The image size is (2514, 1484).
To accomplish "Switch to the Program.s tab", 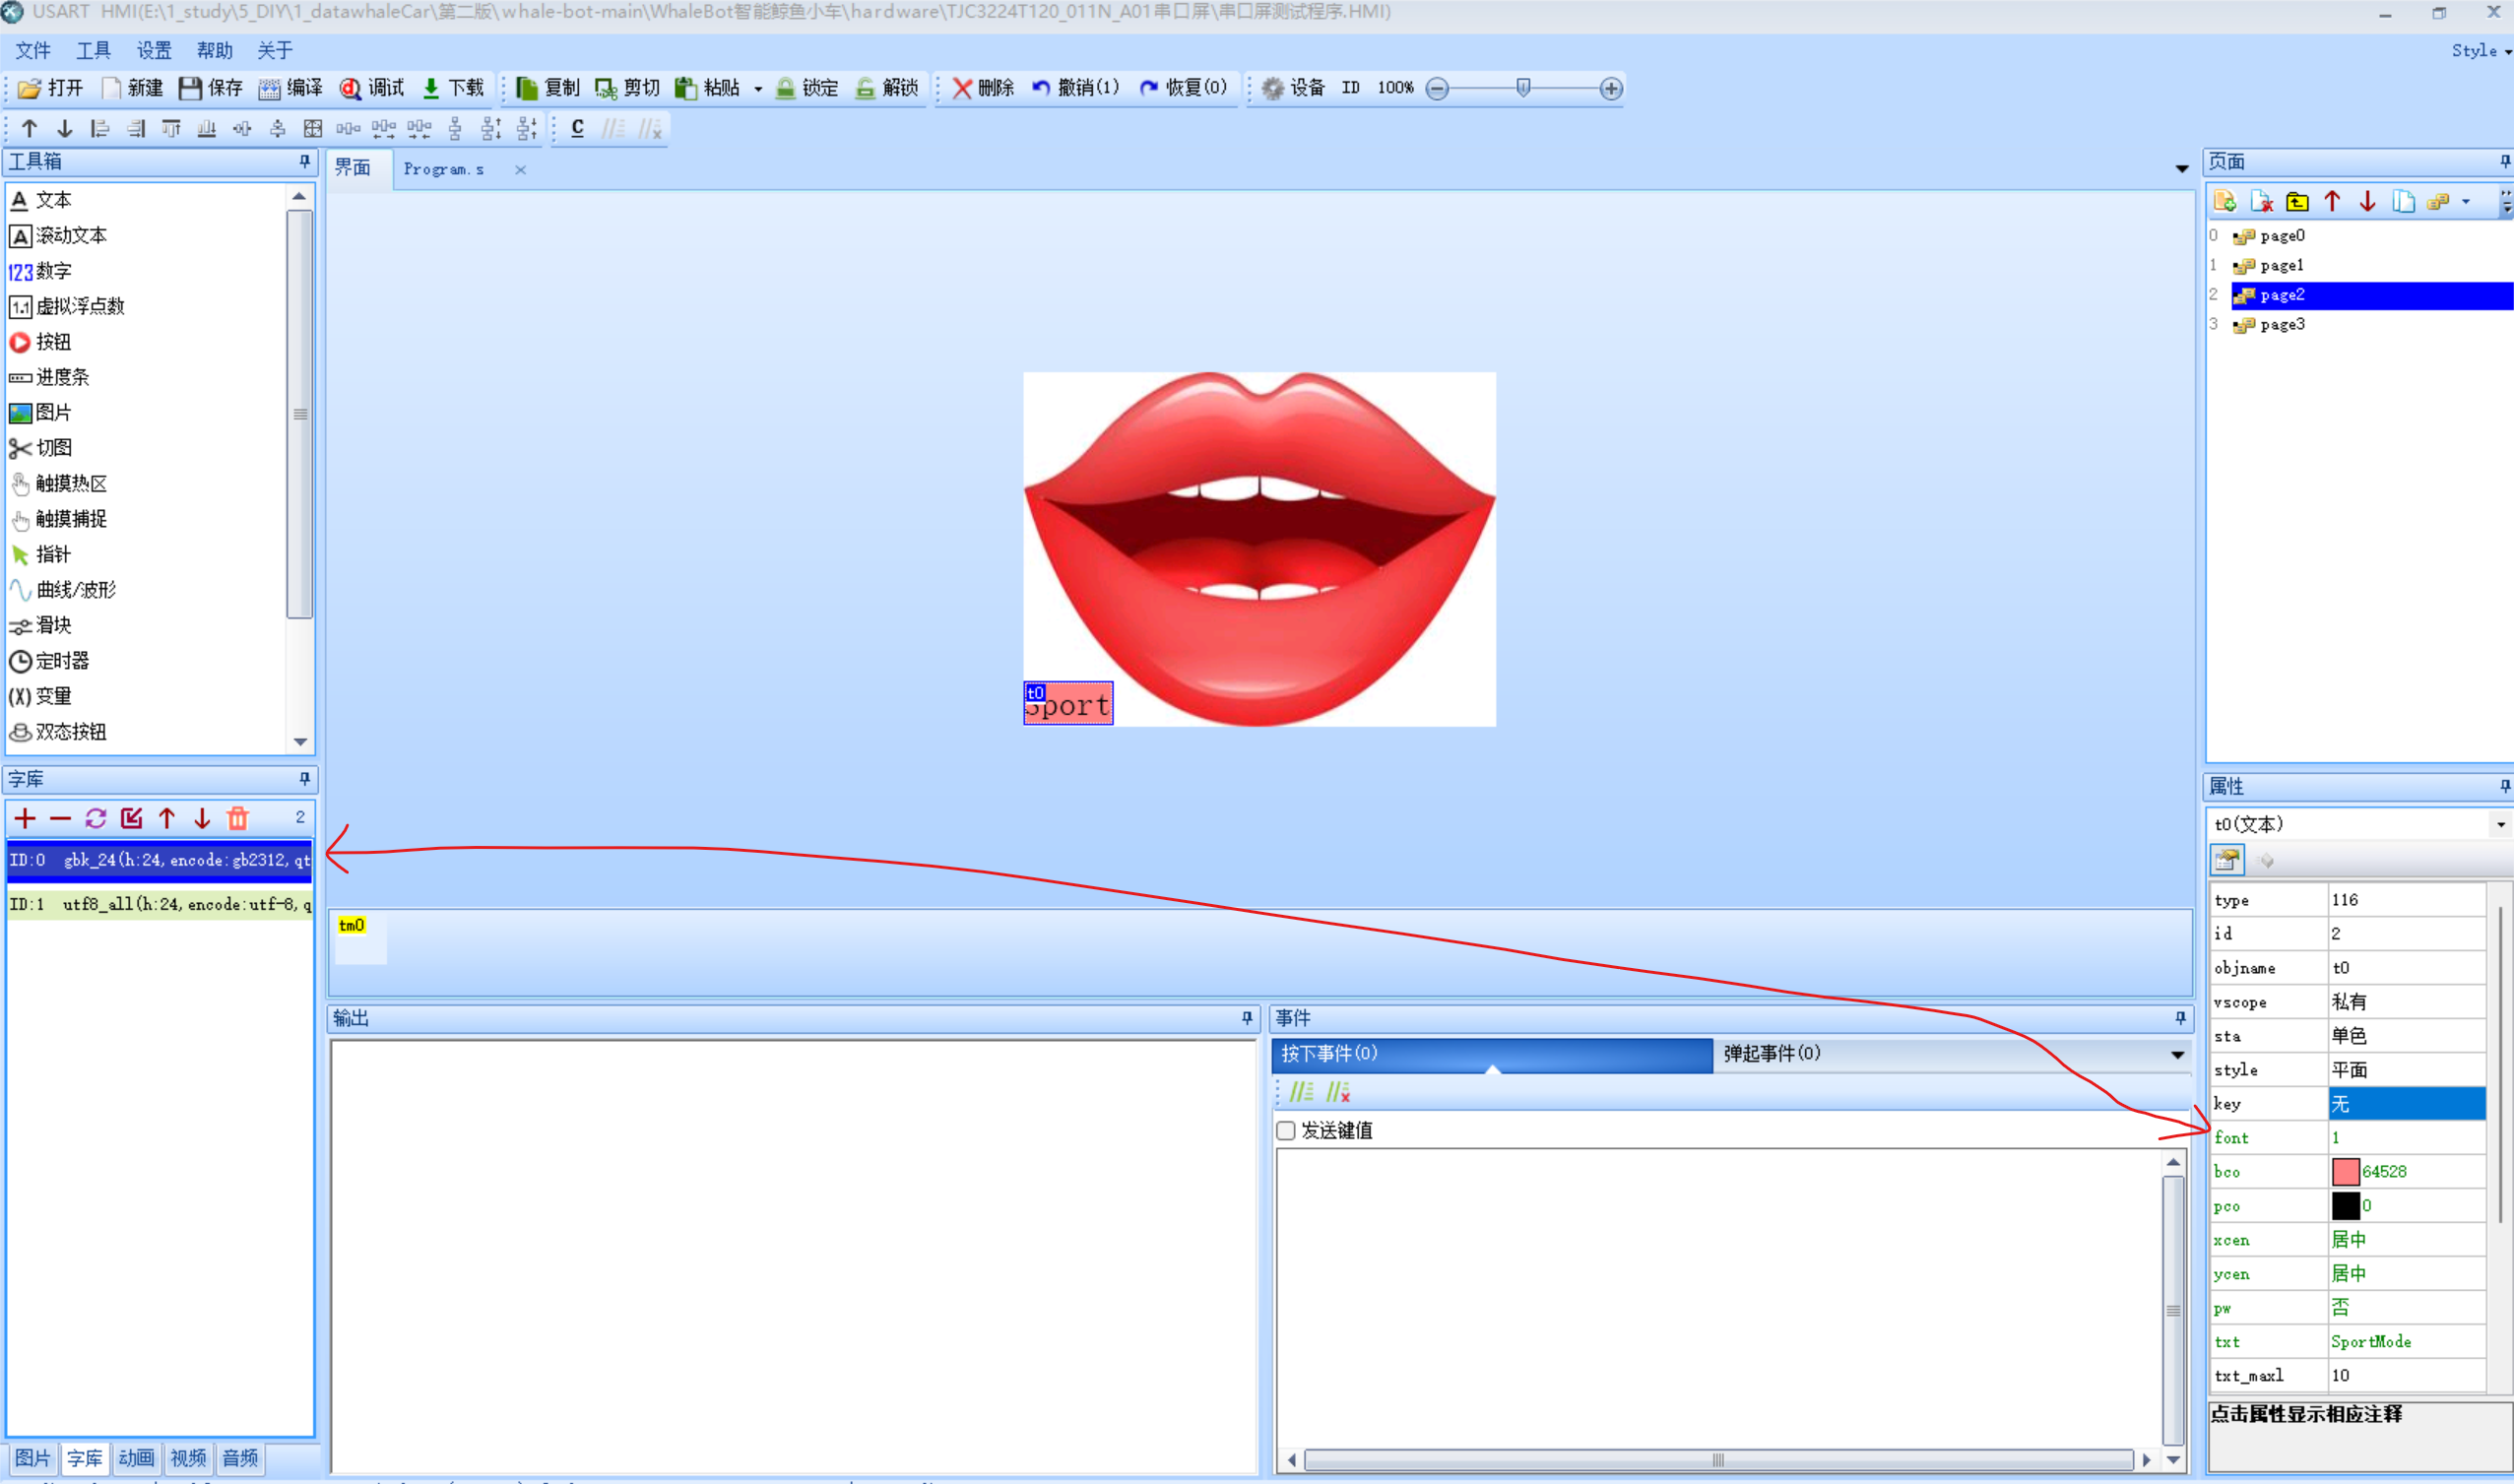I will (x=443, y=170).
